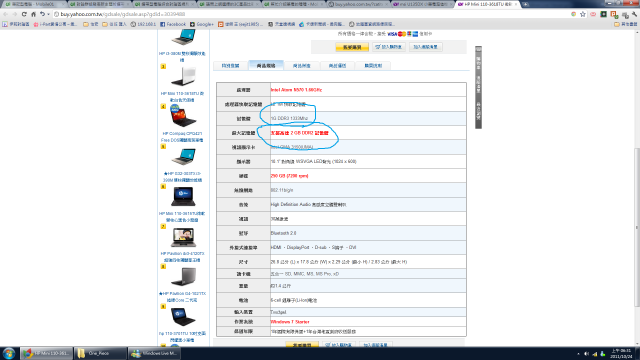
Task: Click the page vertical scrollbar thumb
Action: coord(637,227)
